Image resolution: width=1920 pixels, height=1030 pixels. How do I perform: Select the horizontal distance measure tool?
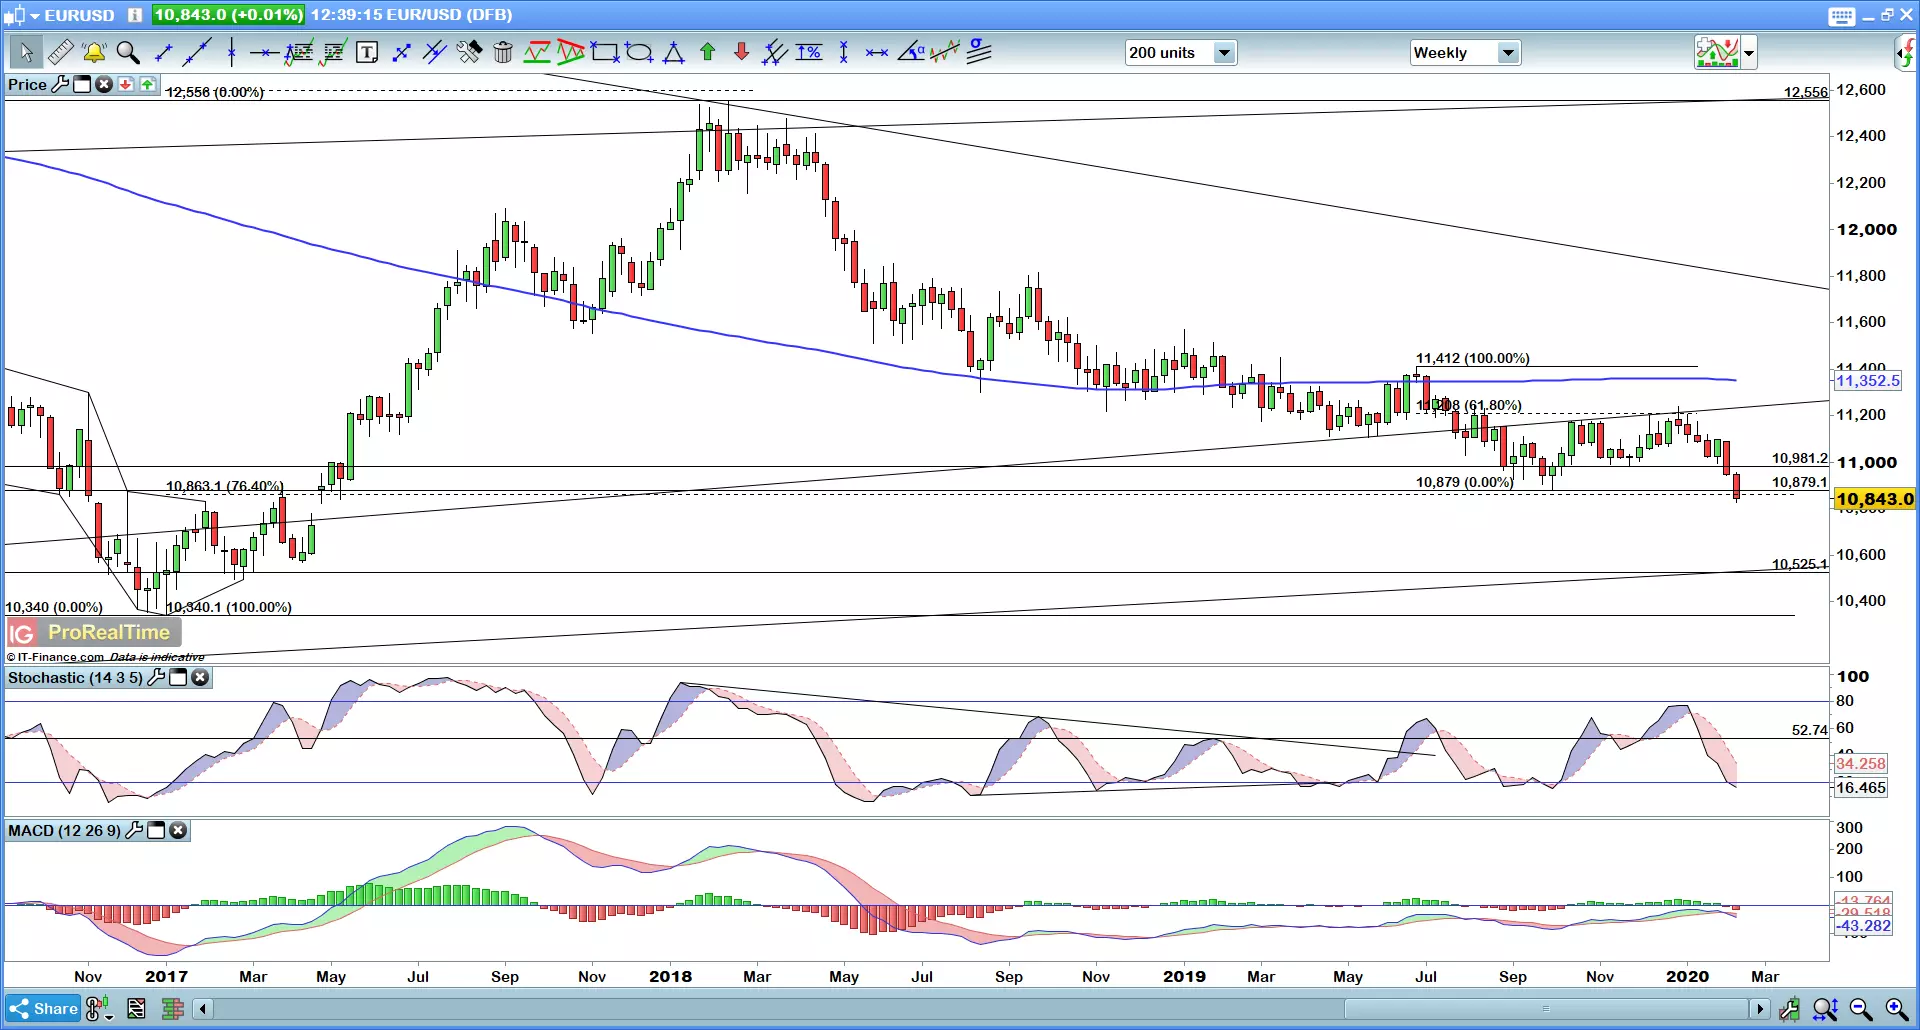click(x=877, y=52)
